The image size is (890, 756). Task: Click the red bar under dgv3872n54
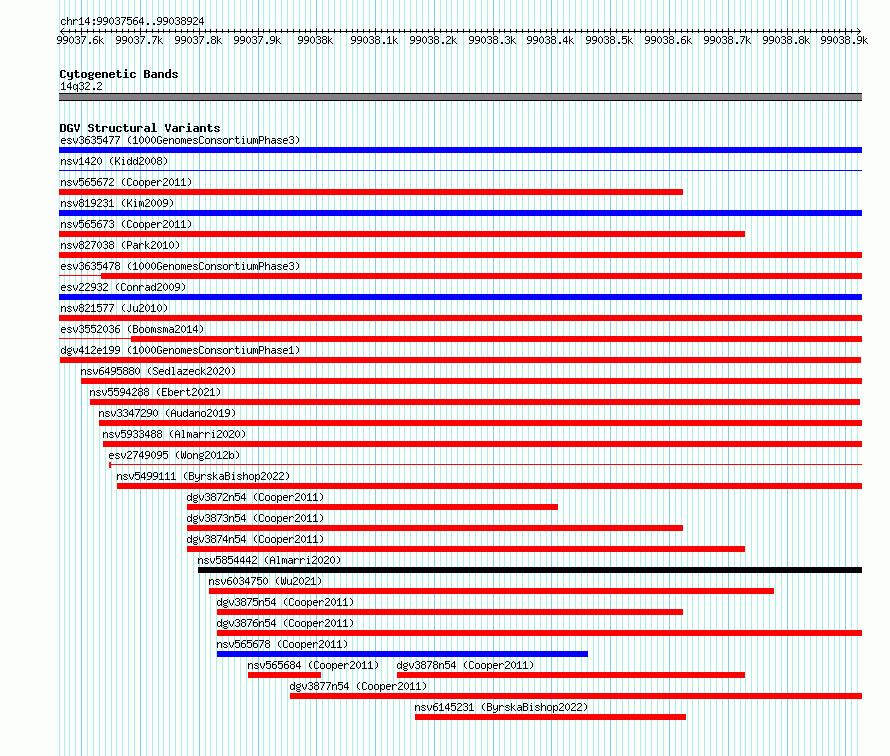pyautogui.click(x=372, y=507)
